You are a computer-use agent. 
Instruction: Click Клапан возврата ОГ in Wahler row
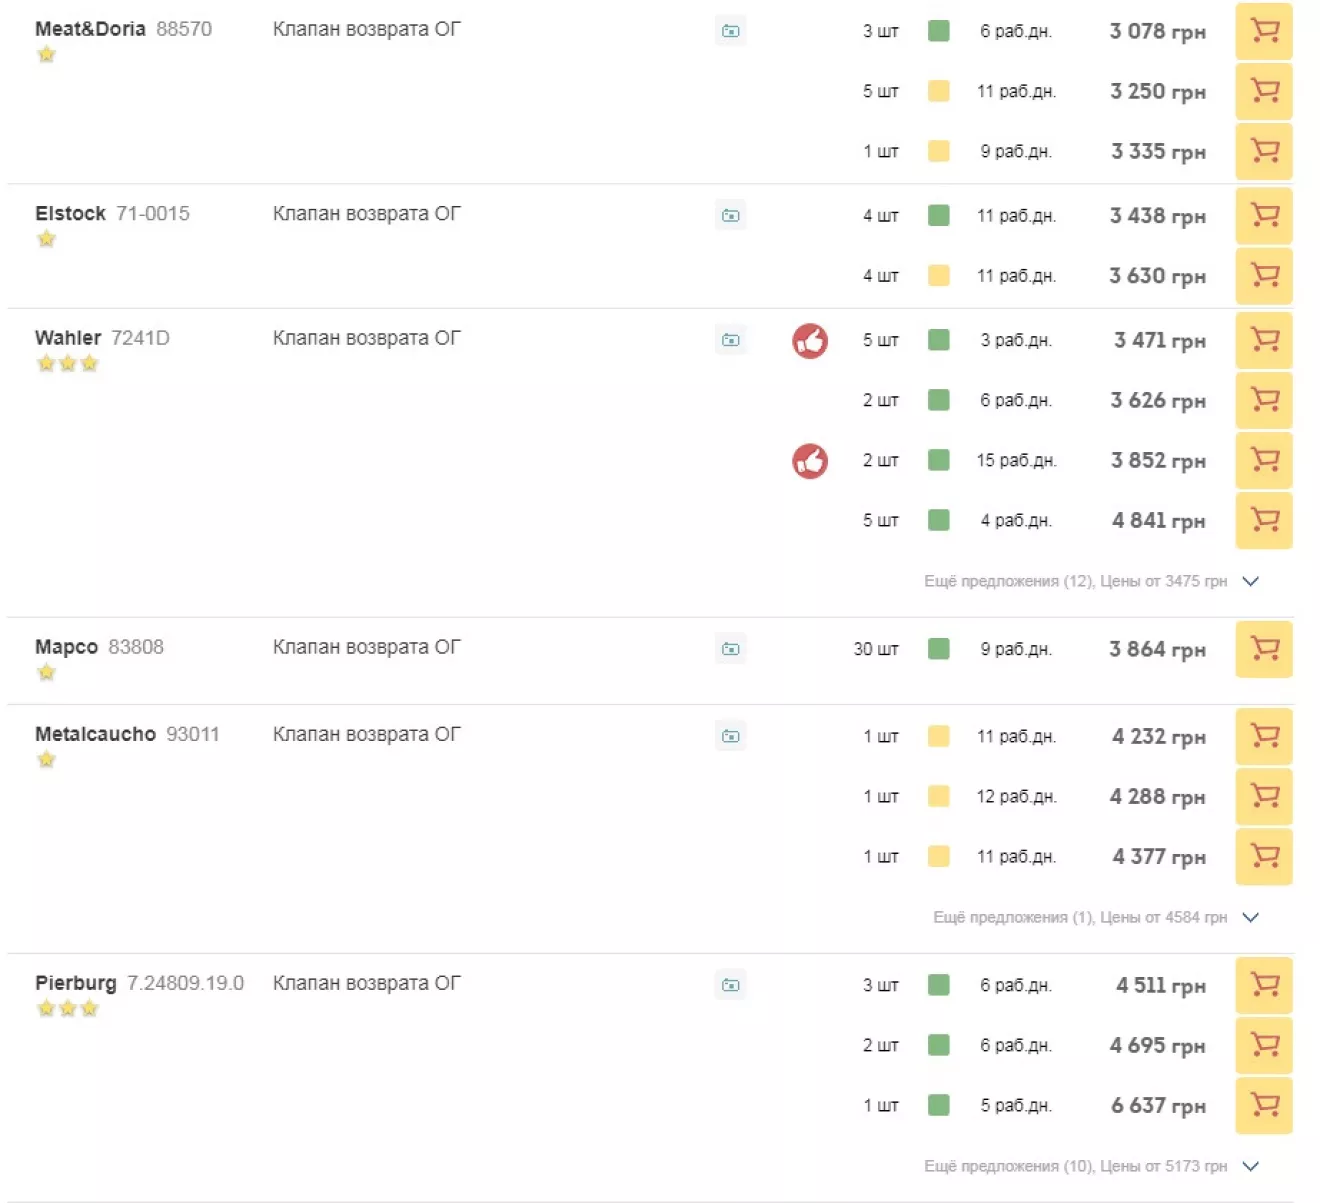(367, 338)
